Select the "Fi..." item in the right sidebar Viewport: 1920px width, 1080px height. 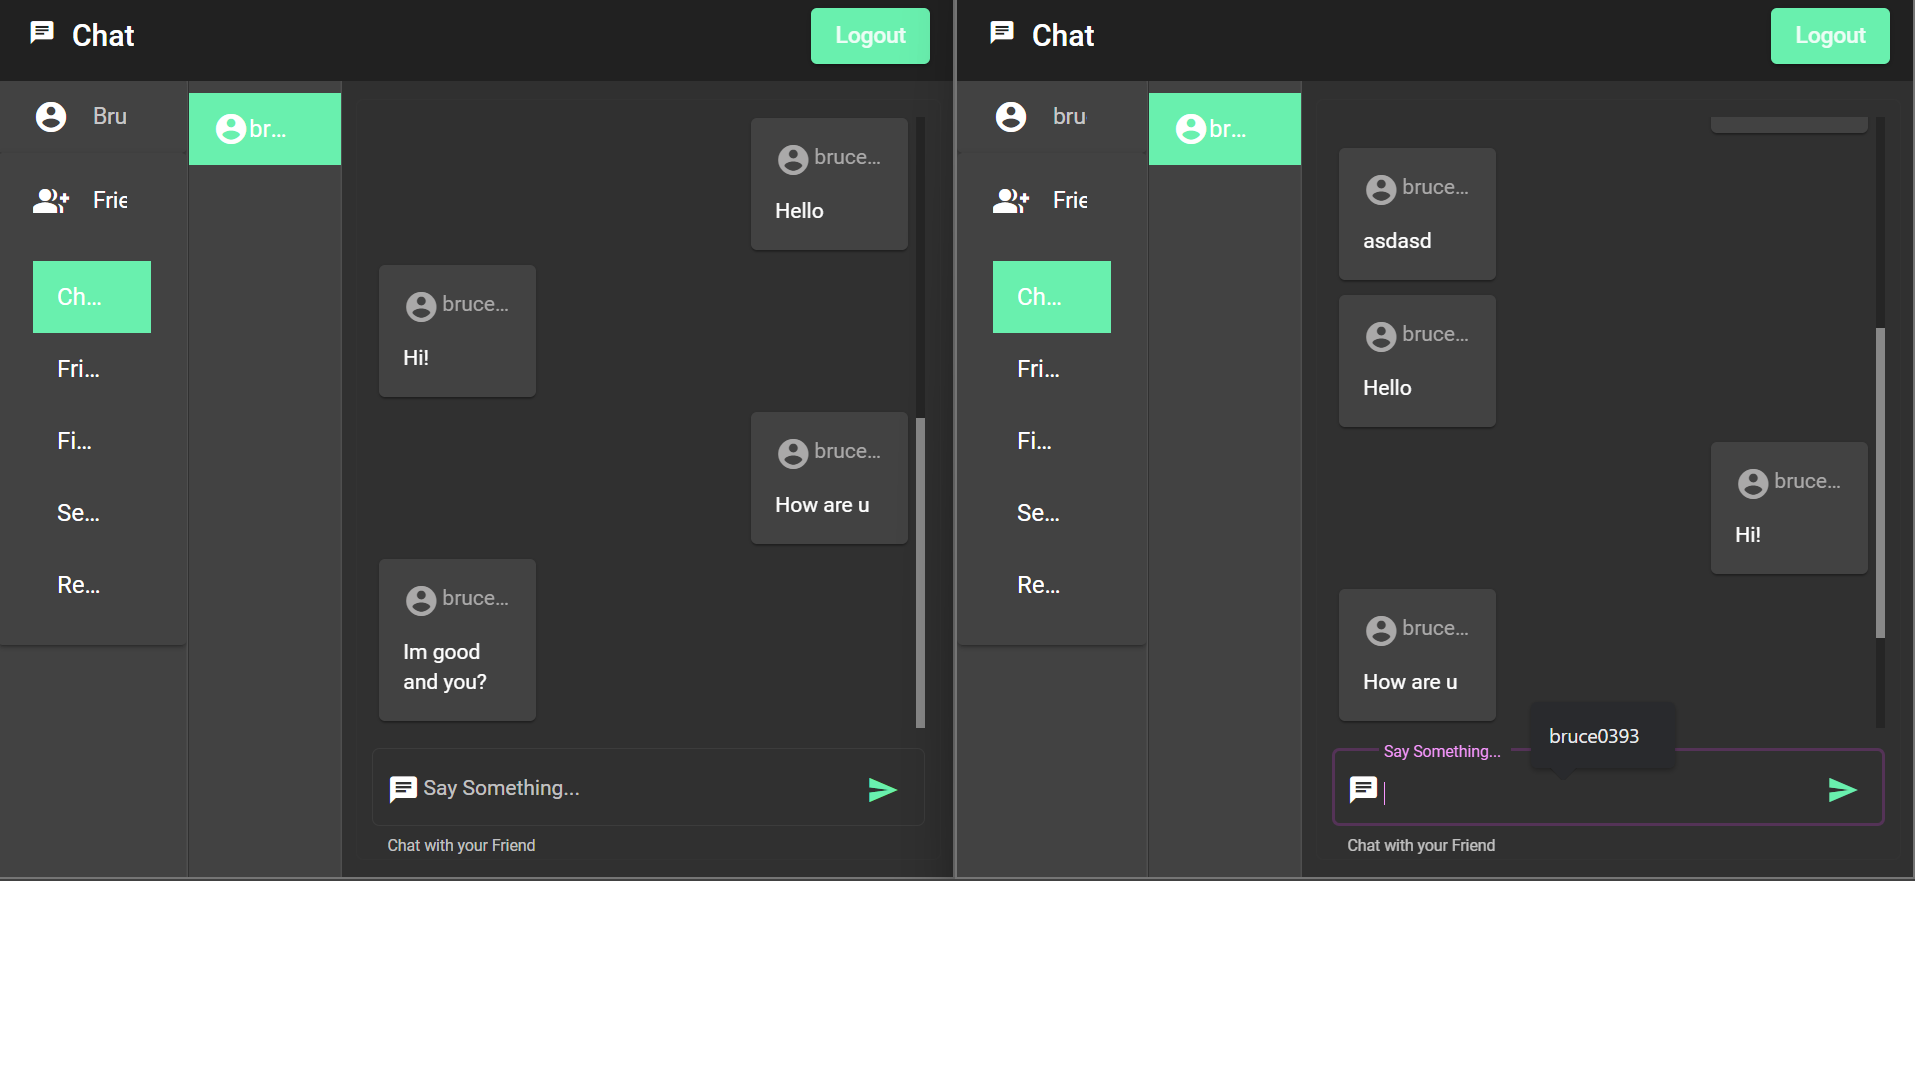pyautogui.click(x=1034, y=440)
